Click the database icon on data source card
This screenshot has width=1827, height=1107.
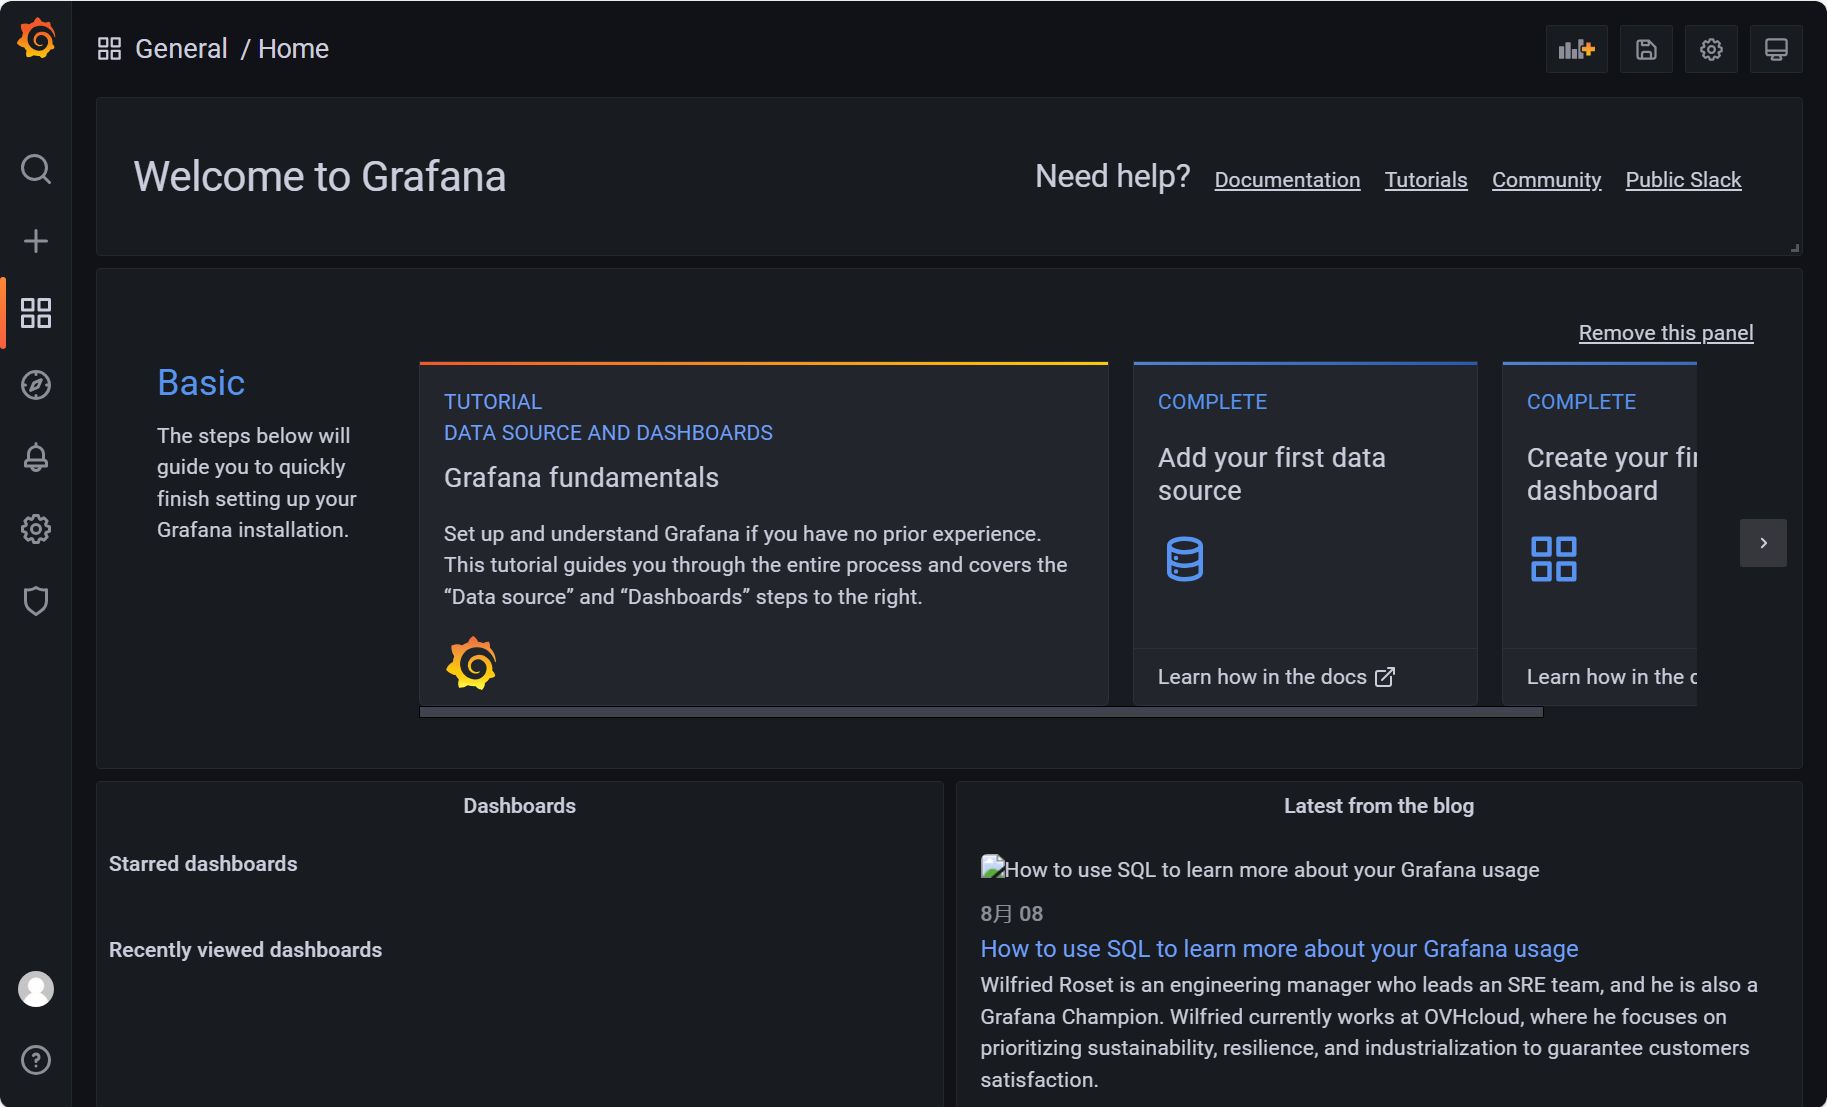(1184, 559)
